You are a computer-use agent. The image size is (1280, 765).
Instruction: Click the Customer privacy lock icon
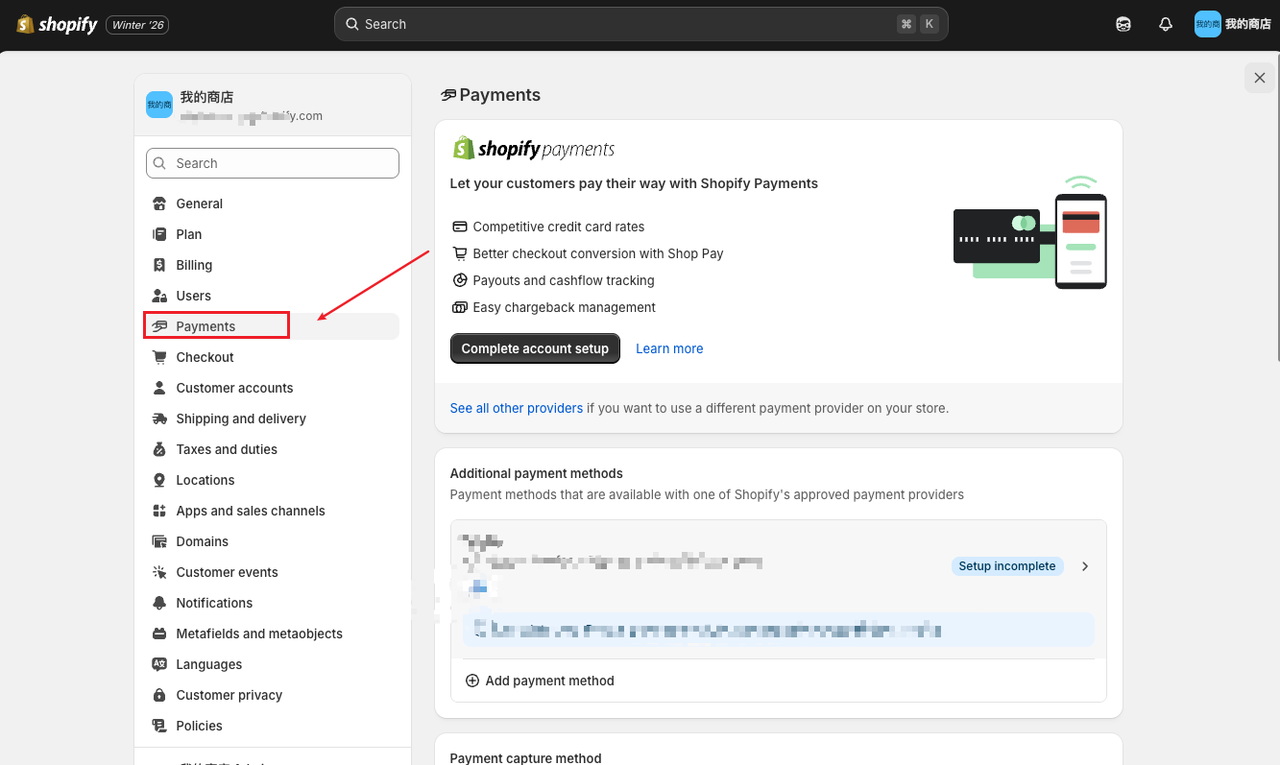(159, 695)
